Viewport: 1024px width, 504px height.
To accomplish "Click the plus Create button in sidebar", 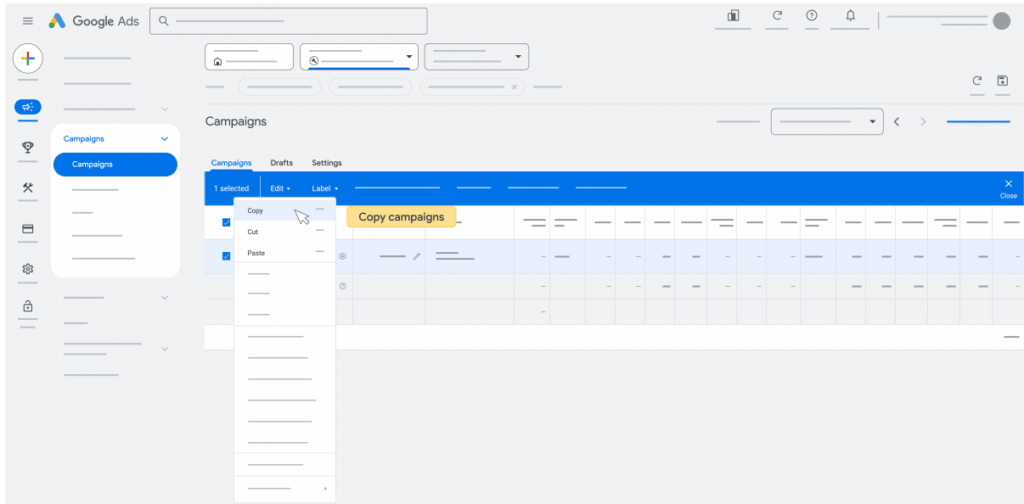I will (28, 58).
